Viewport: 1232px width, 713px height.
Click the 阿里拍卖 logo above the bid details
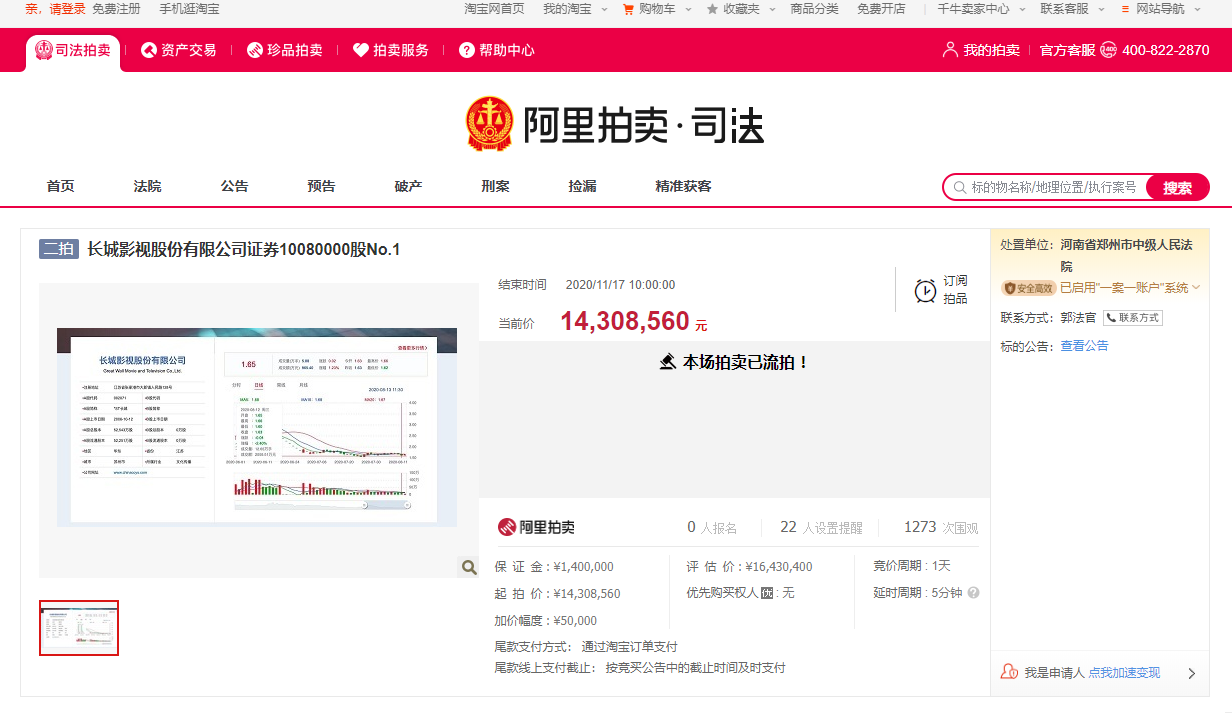pyautogui.click(x=537, y=527)
